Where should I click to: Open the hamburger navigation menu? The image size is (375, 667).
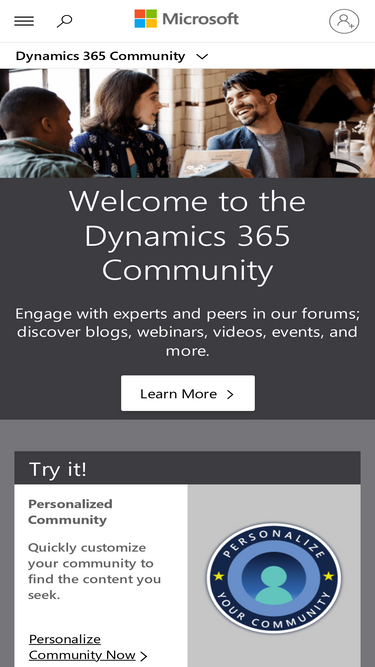click(24, 21)
